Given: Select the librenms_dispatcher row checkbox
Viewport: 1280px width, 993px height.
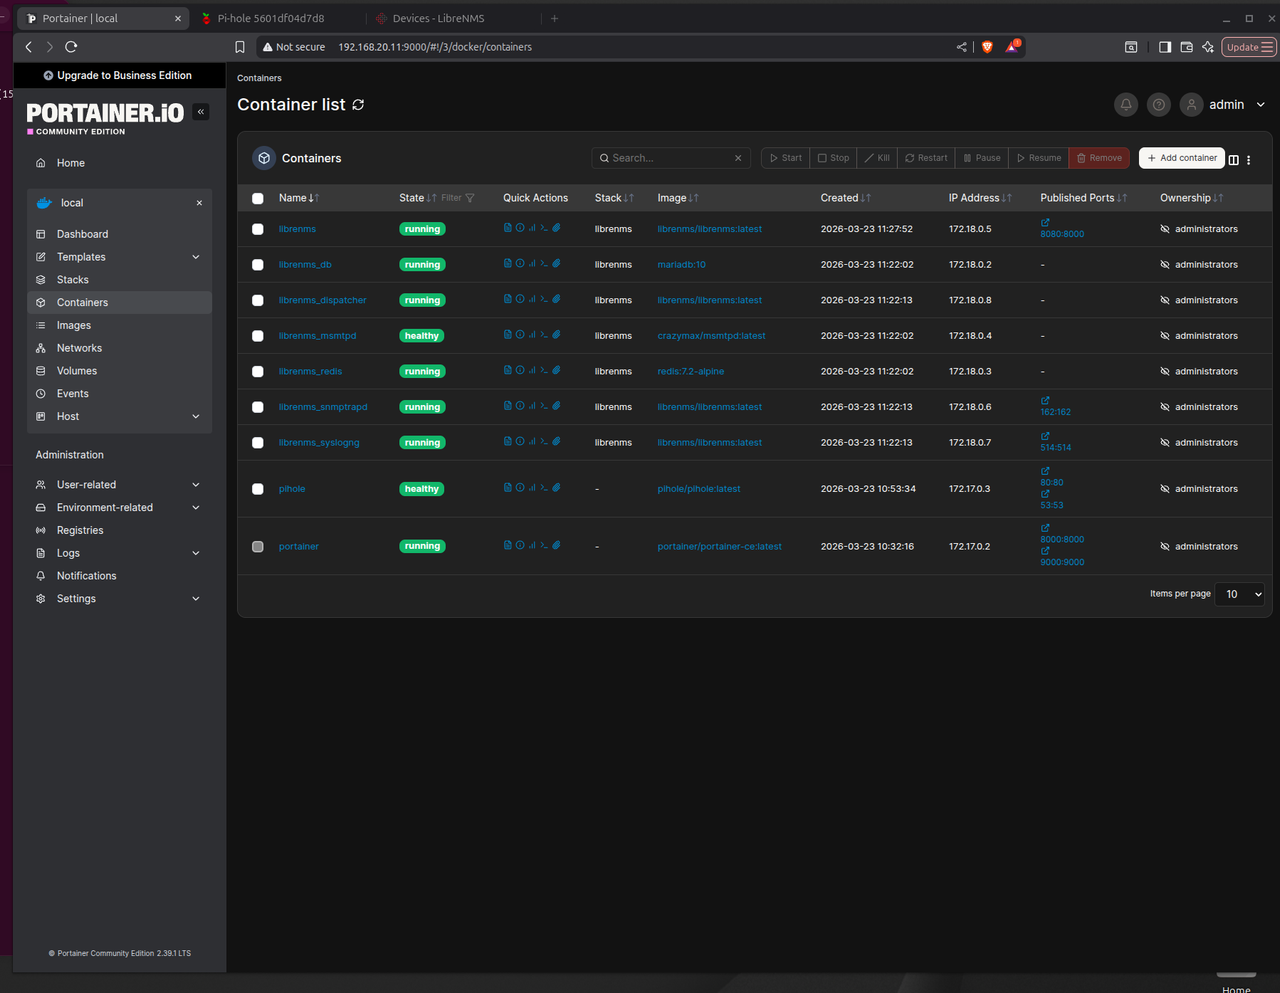Looking at the screenshot, I should click(x=258, y=300).
